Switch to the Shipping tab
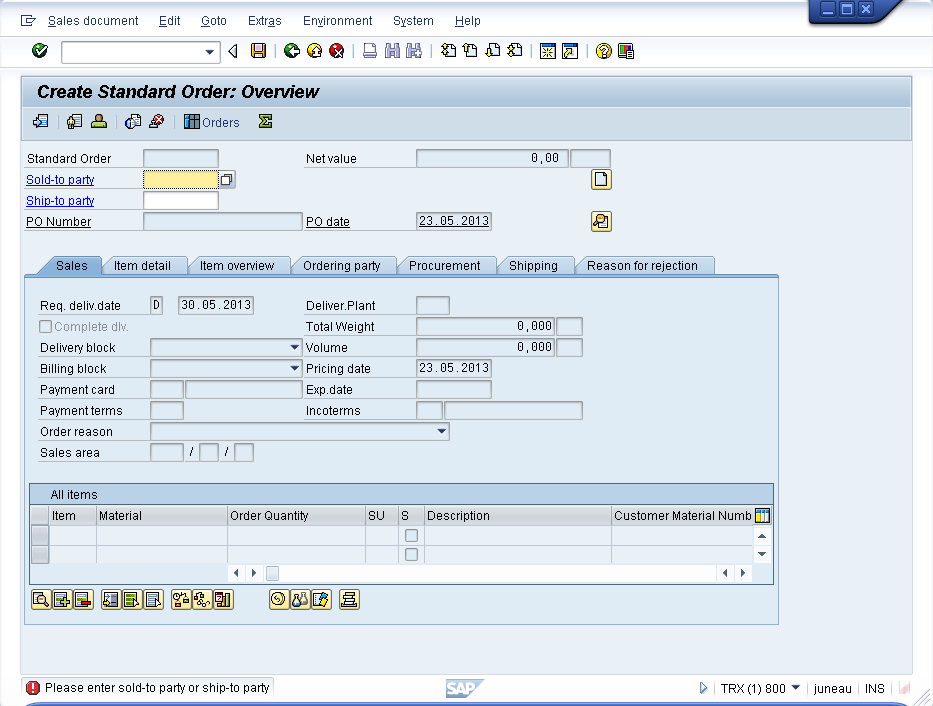This screenshot has width=933, height=706. [x=533, y=266]
